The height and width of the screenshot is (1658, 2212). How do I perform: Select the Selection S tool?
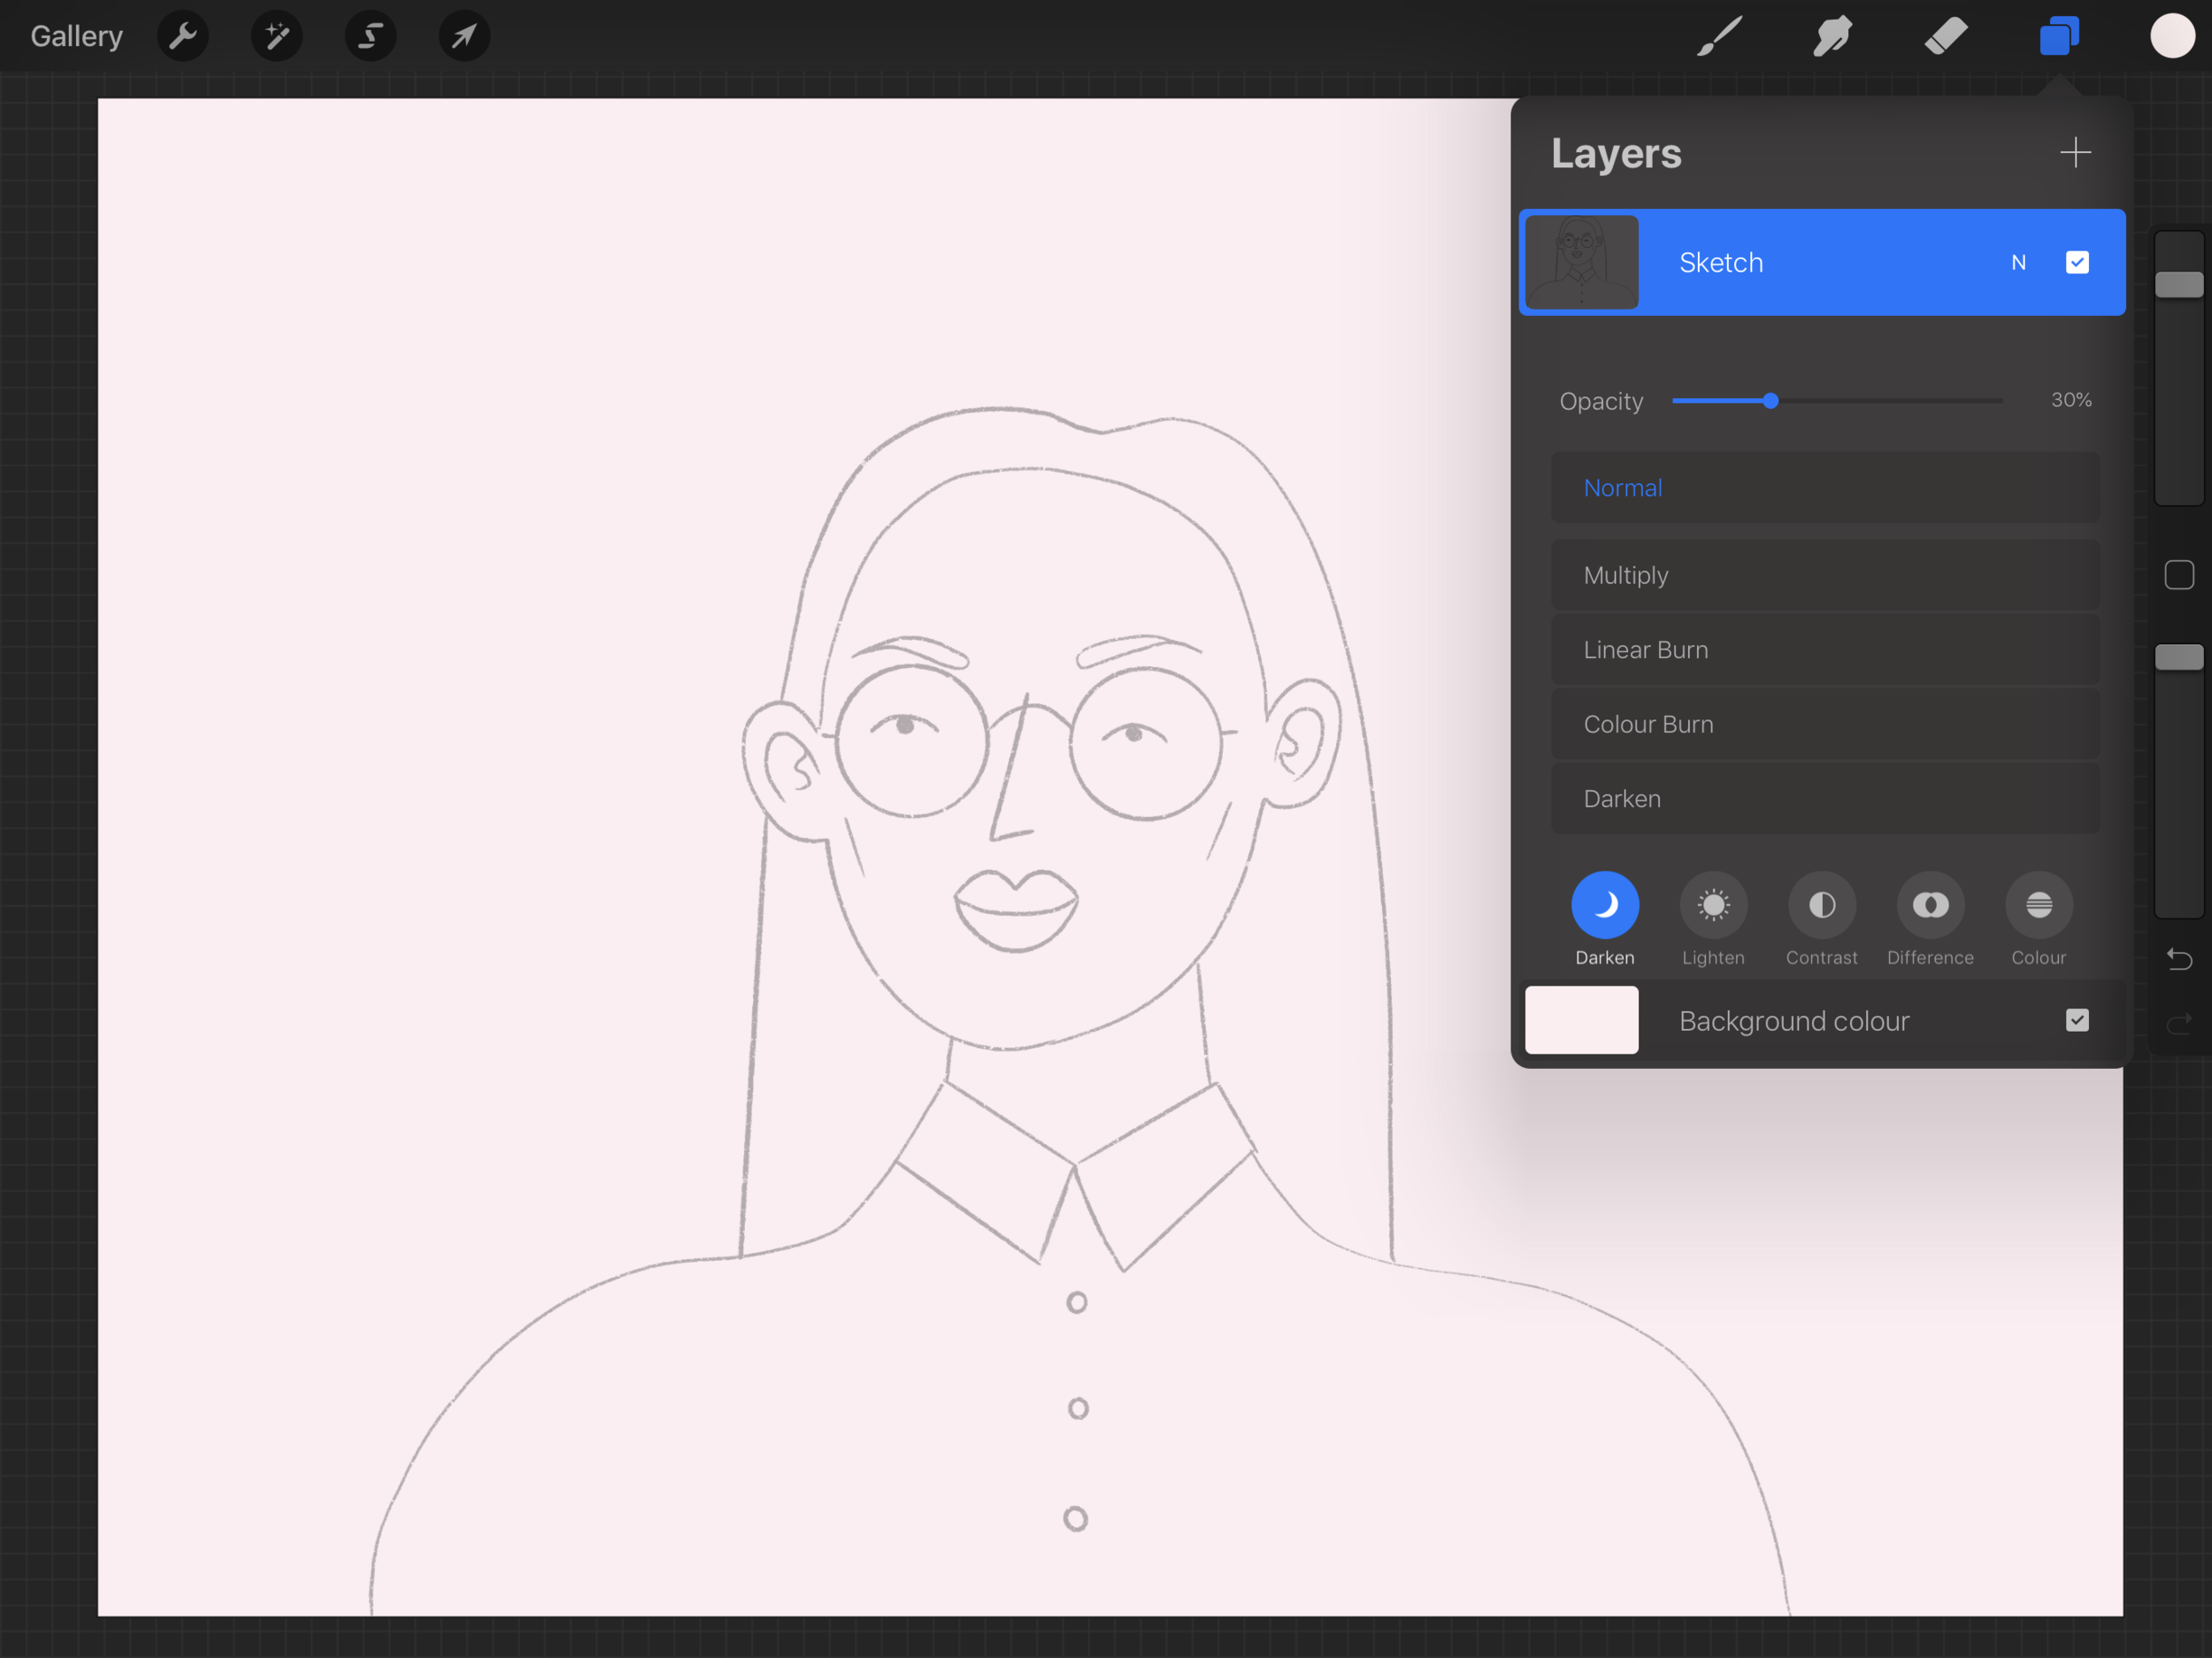(370, 37)
